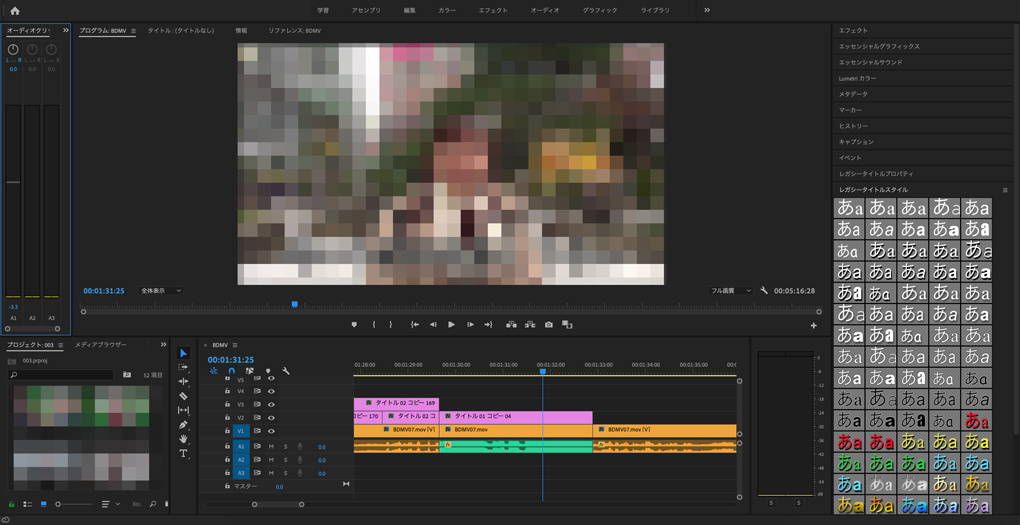Open the メディアブラウザー tab
Viewport: 1020px width, 525px height.
[x=101, y=345]
